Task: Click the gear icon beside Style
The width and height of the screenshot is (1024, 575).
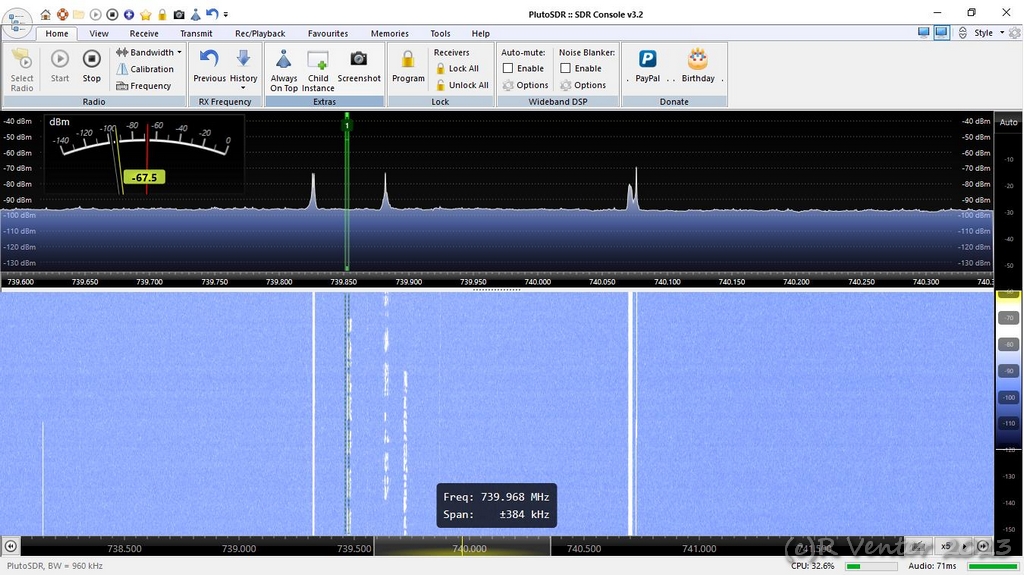Action: (1014, 33)
